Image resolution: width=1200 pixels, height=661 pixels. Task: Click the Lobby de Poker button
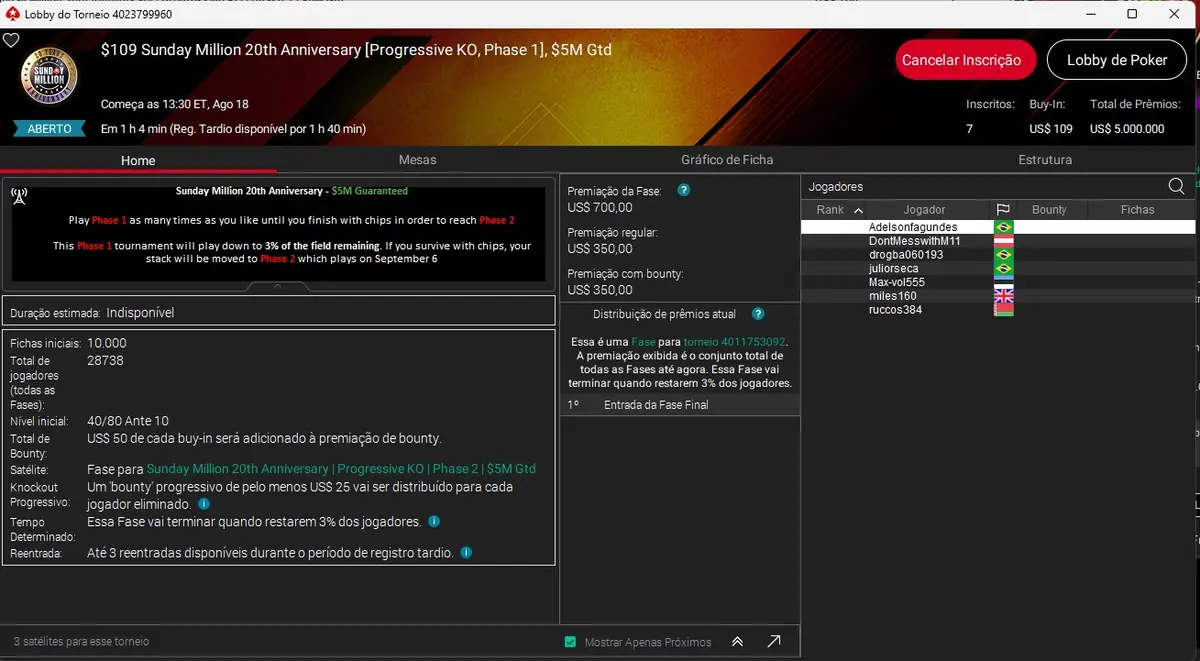click(x=1117, y=60)
